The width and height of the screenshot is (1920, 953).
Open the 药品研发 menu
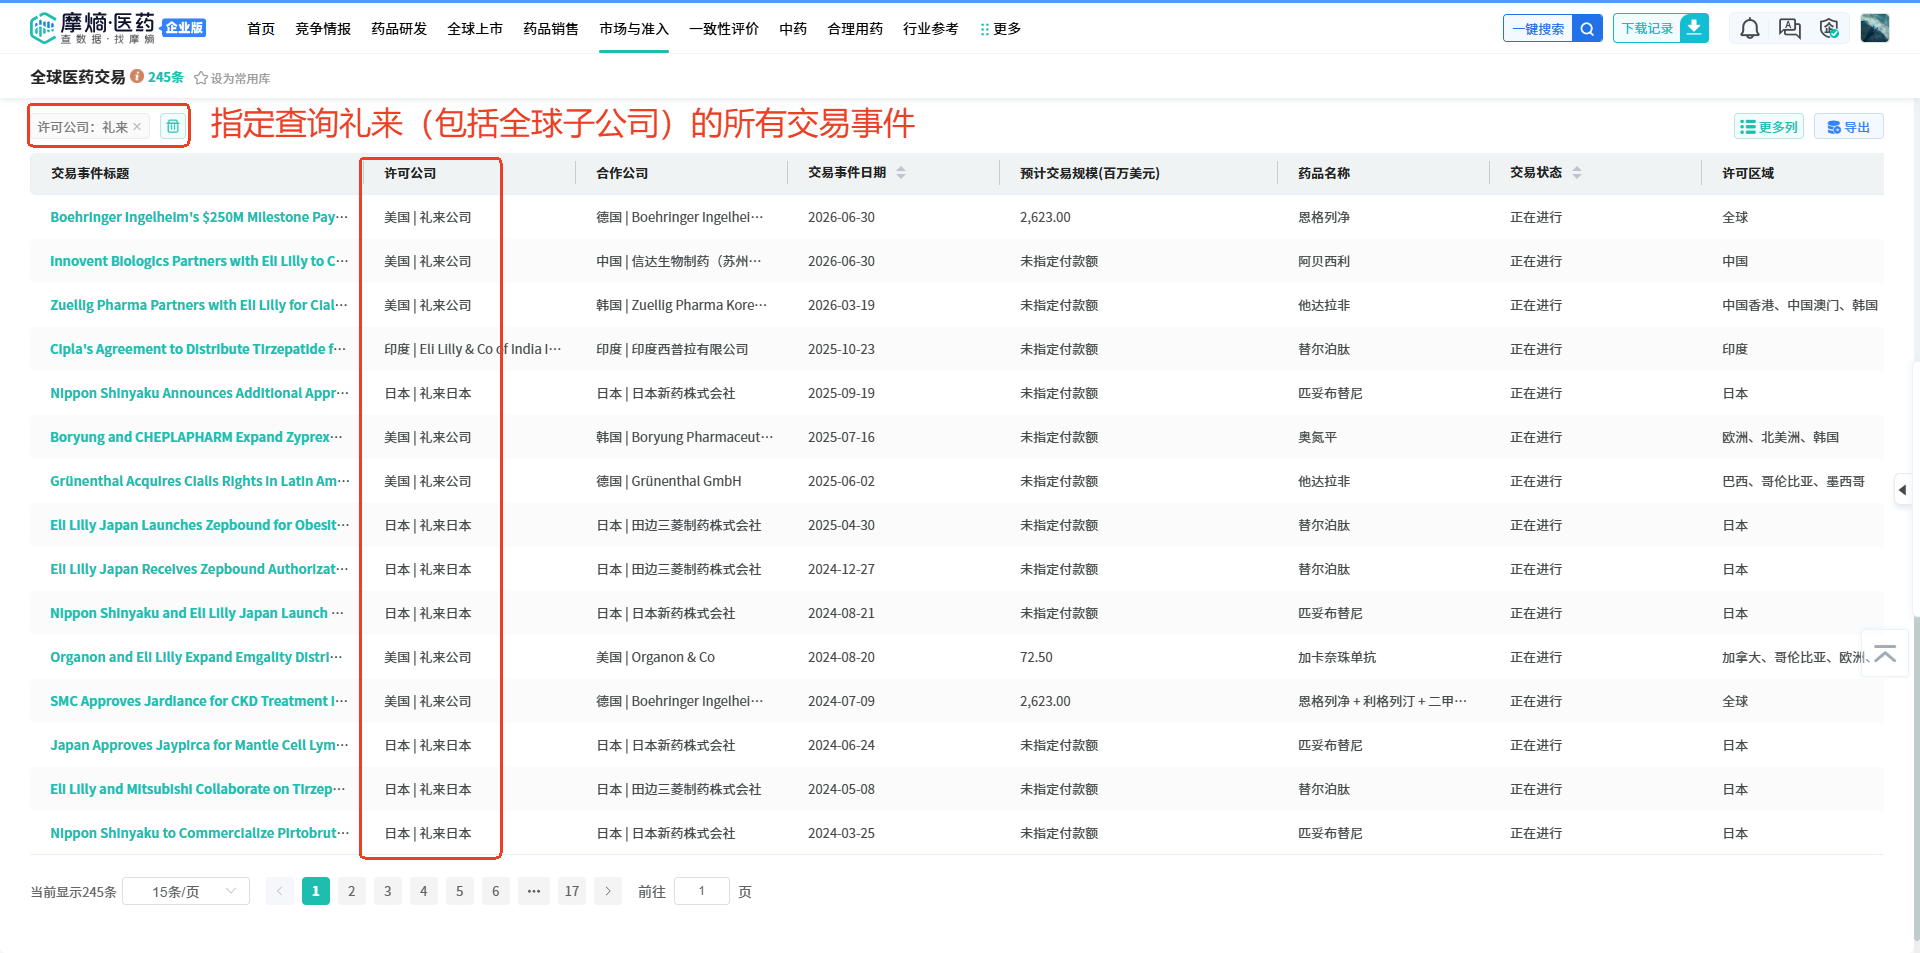399,29
